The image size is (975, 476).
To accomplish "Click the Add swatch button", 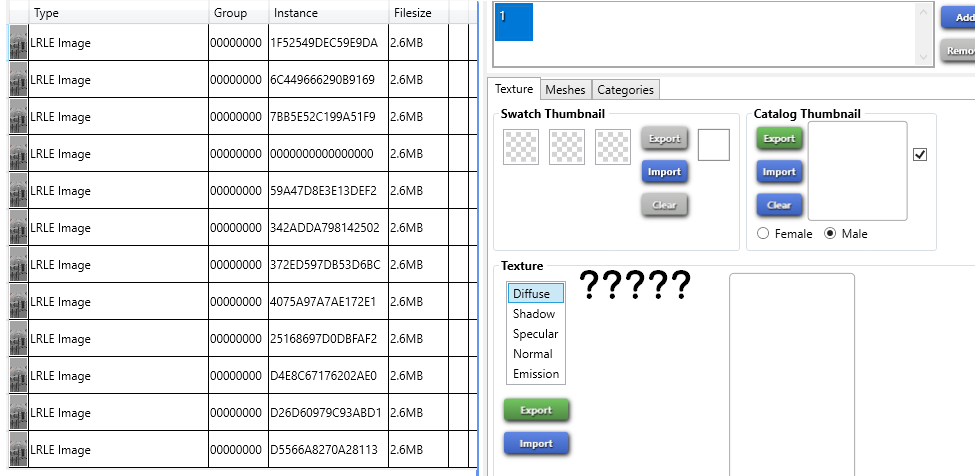I will pyautogui.click(x=958, y=17).
